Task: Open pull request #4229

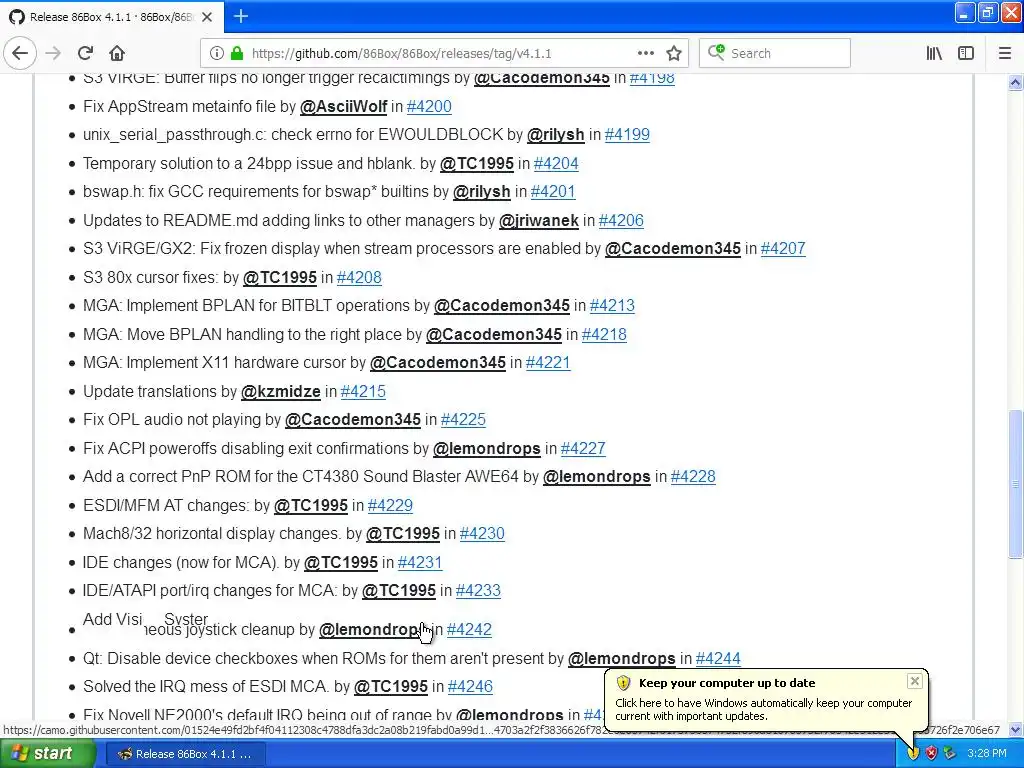Action: pos(391,505)
